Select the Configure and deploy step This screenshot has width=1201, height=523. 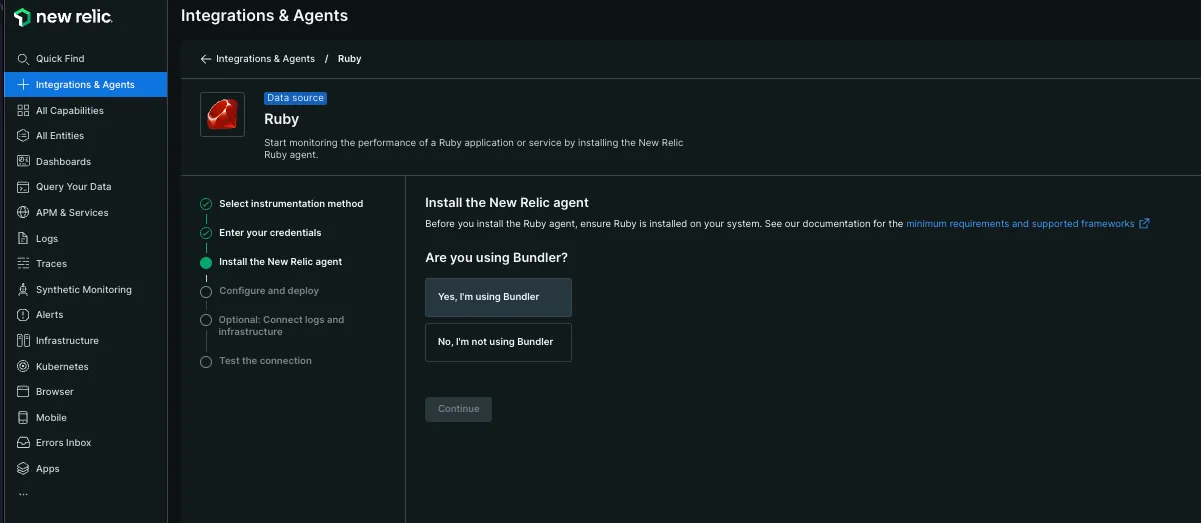269,291
